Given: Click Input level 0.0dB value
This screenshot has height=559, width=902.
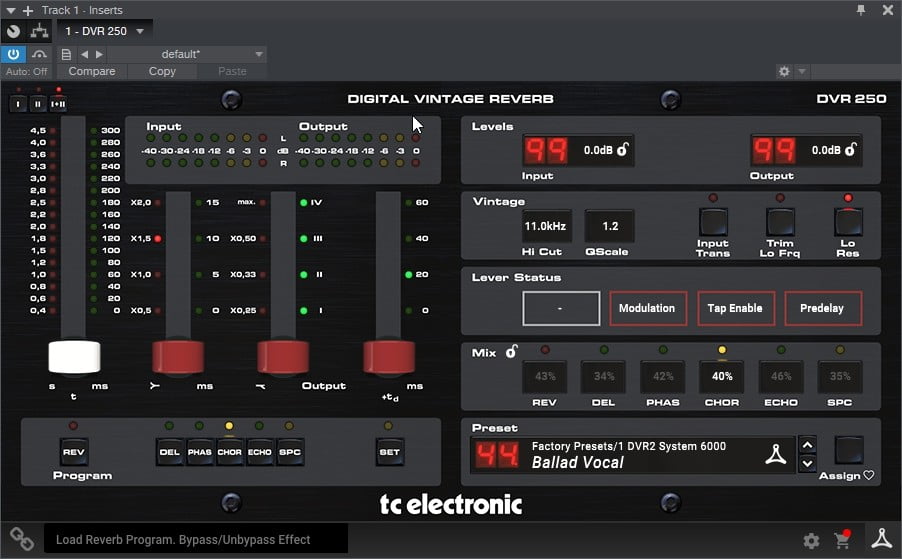Looking at the screenshot, I should (x=598, y=150).
